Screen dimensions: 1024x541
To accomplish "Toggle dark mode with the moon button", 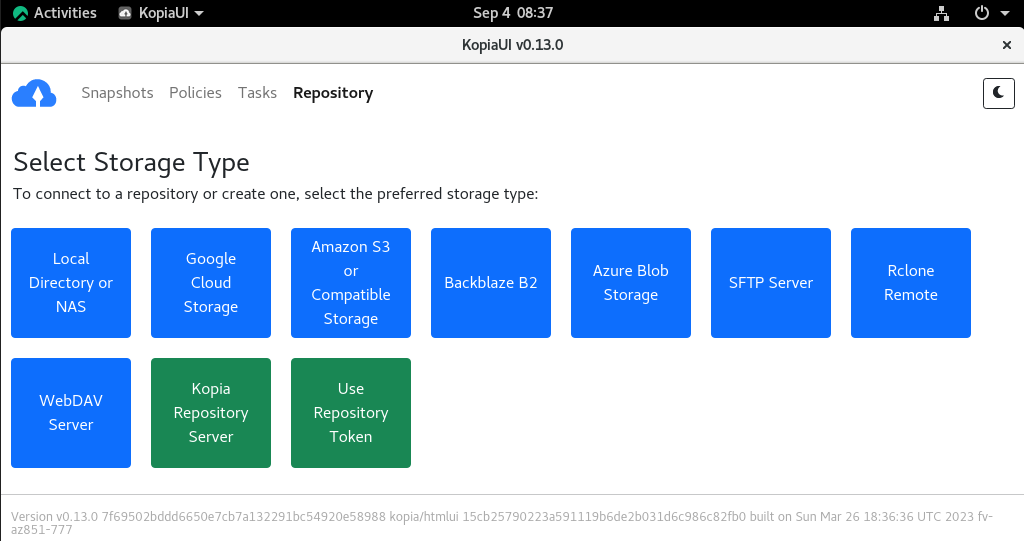I will click(x=999, y=93).
